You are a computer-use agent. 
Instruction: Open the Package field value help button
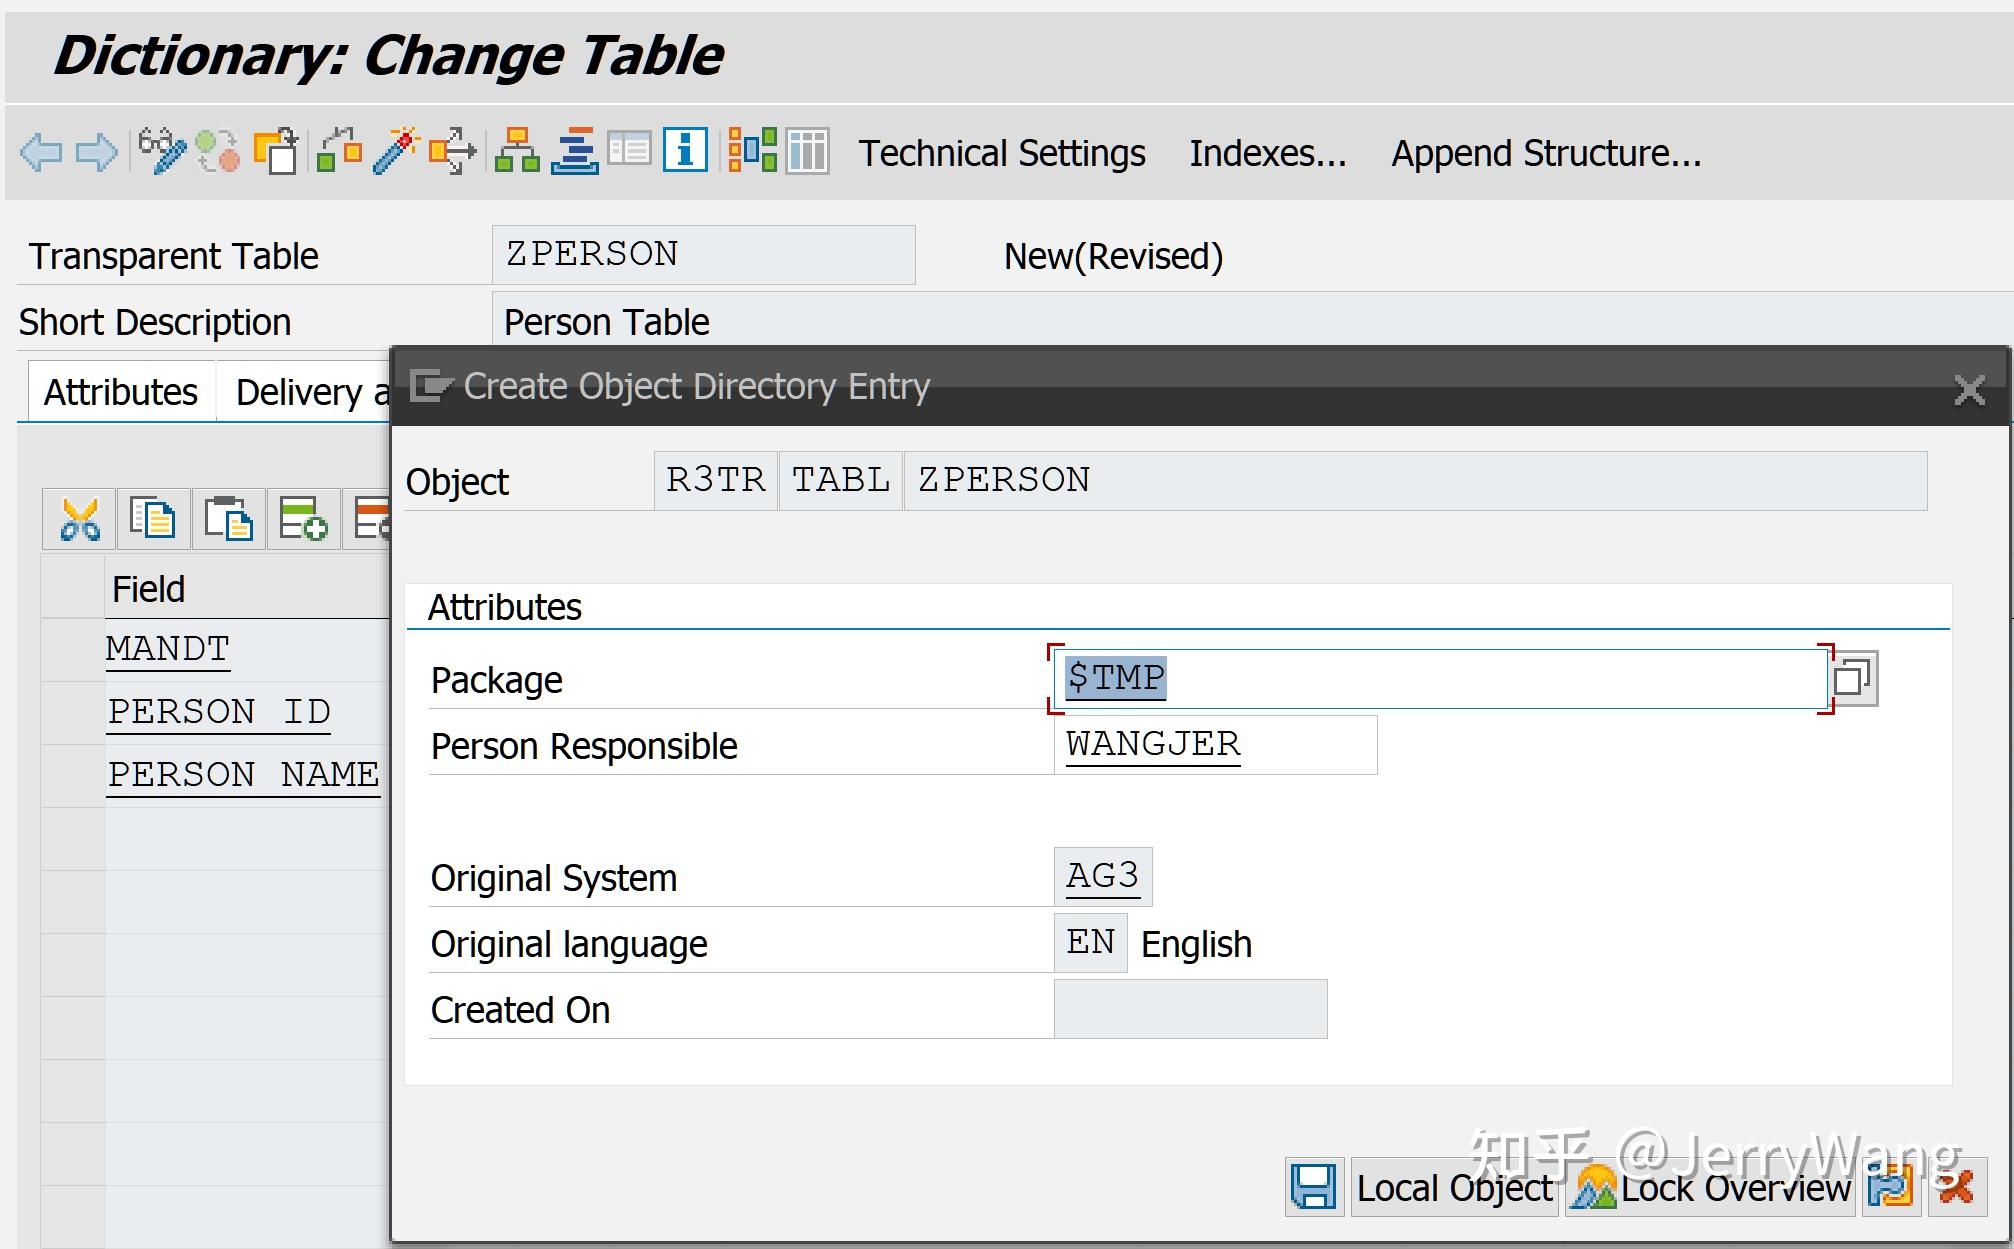point(1853,679)
